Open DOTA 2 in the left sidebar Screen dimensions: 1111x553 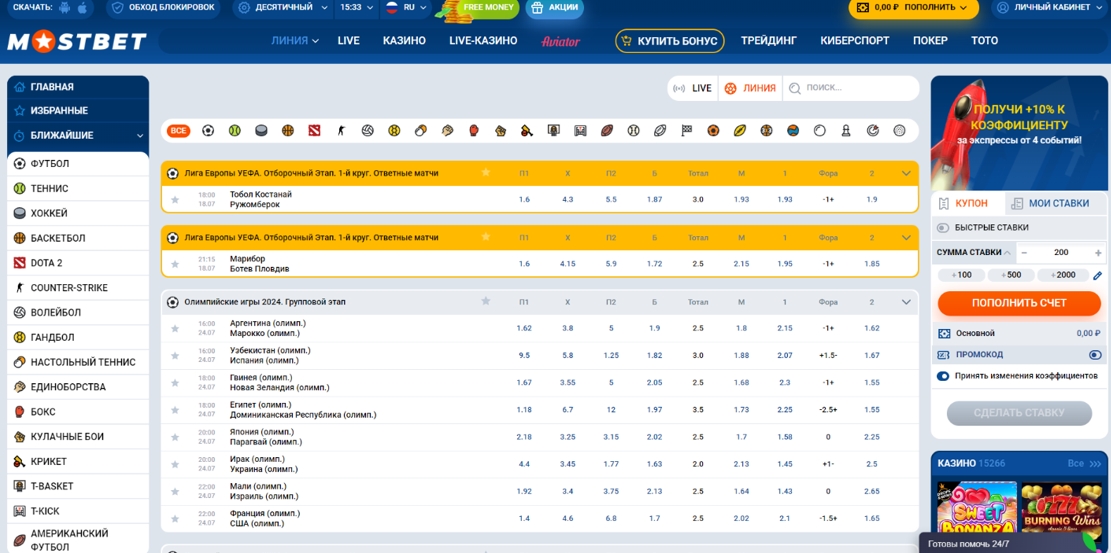[78, 263]
